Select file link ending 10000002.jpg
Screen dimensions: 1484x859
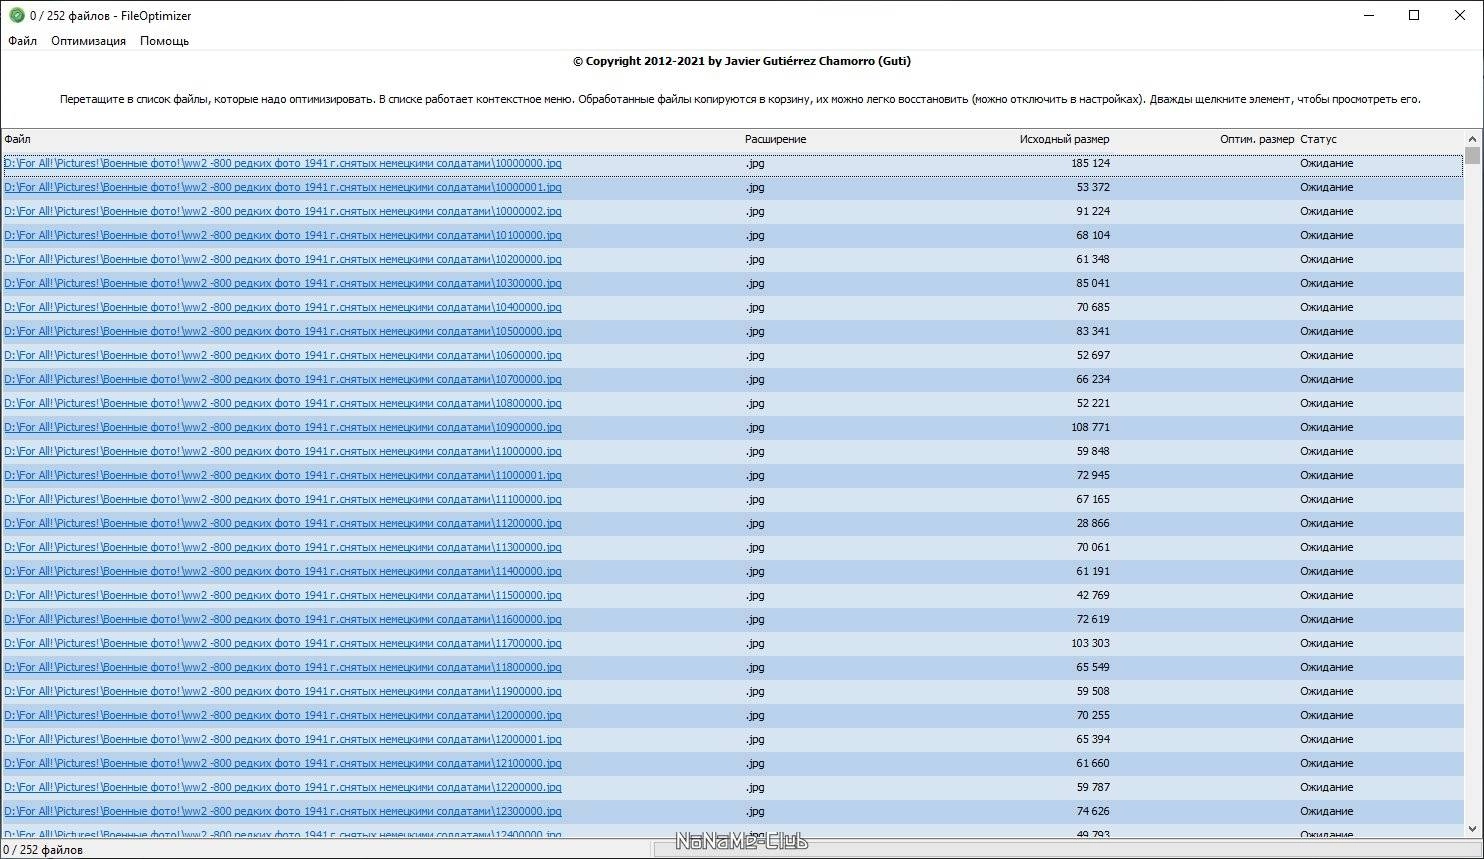[x=283, y=211]
